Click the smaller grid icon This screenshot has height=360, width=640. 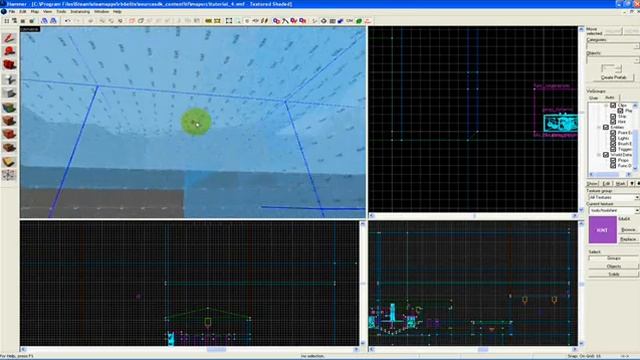pos(23,21)
